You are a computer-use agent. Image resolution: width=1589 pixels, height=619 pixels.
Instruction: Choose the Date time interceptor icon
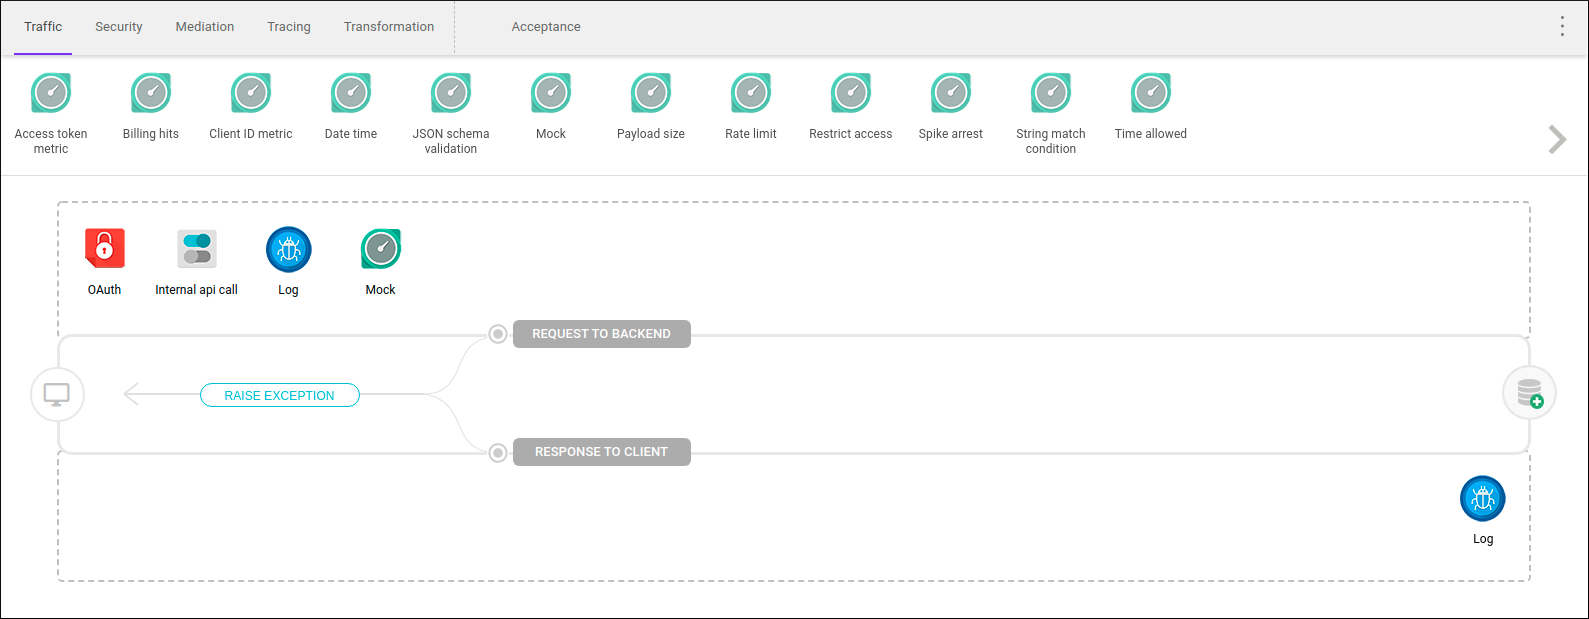(351, 93)
